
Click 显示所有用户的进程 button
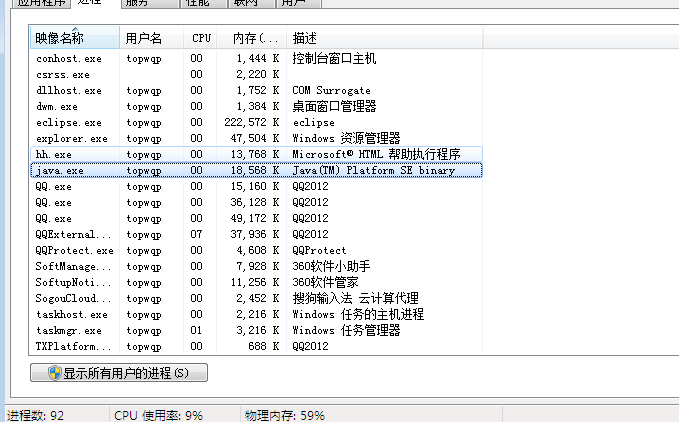(119, 373)
